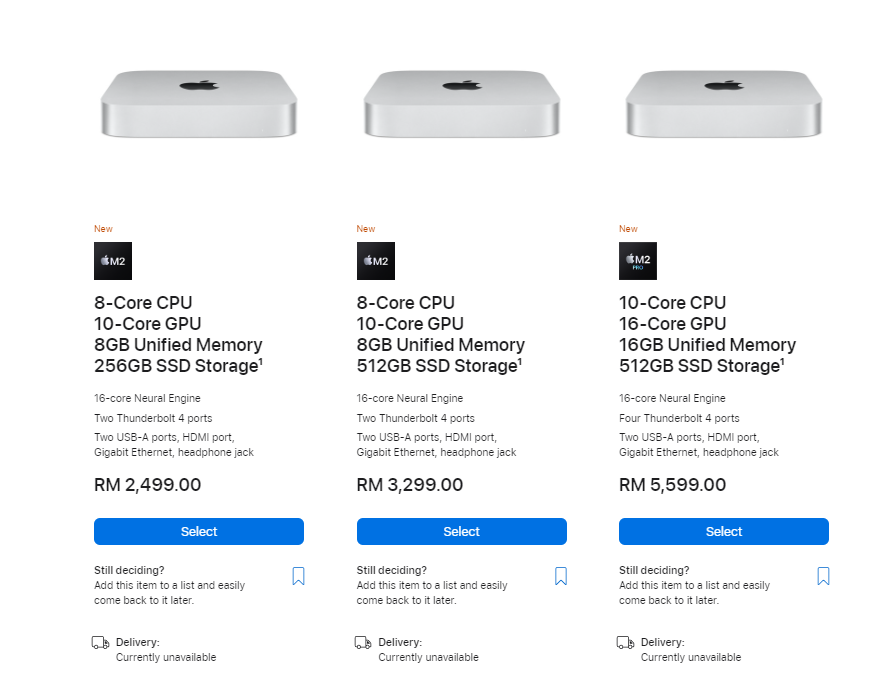This screenshot has height=673, width=877.
Task: Click the first Mac mini product image
Action: [x=199, y=103]
